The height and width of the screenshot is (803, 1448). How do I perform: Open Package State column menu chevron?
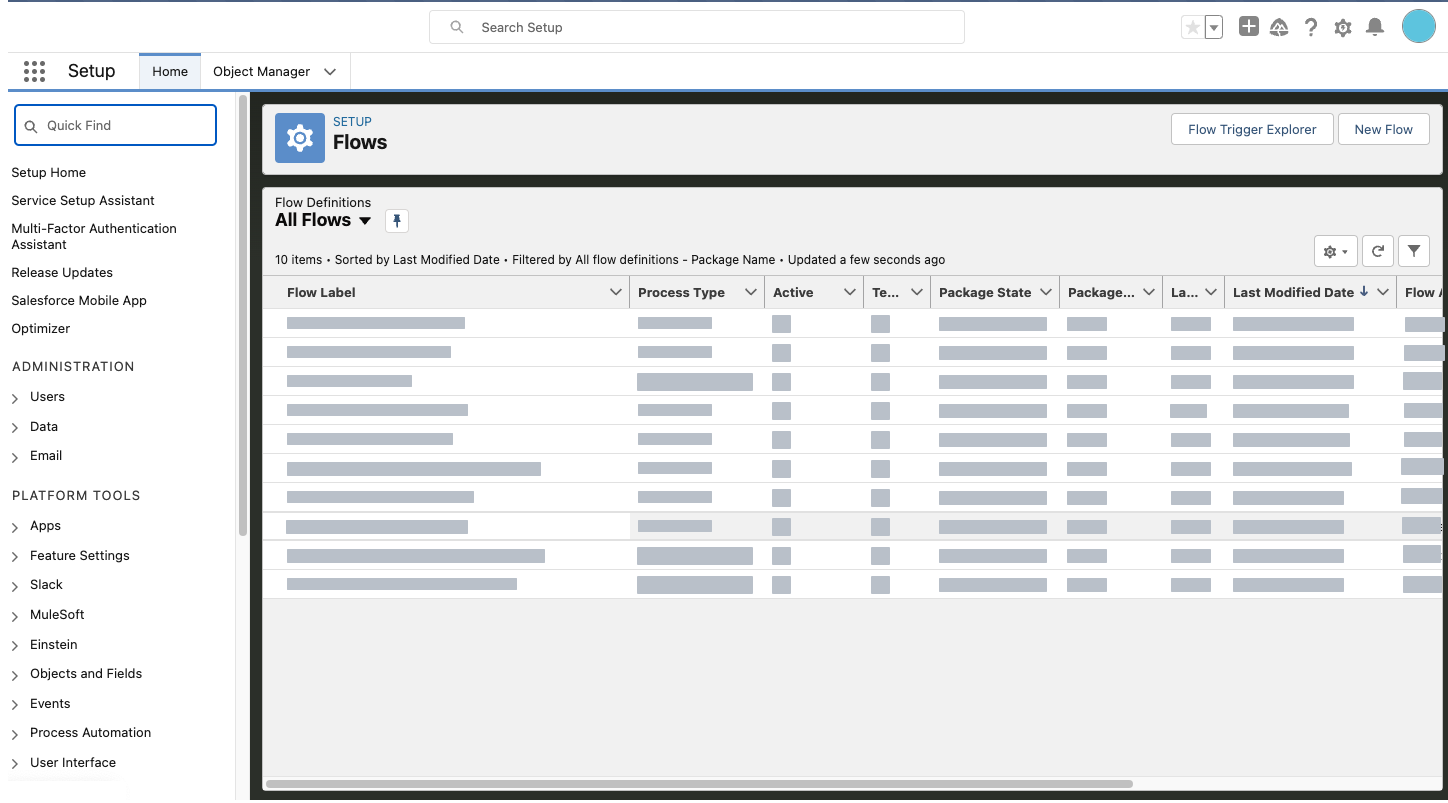tap(1046, 292)
